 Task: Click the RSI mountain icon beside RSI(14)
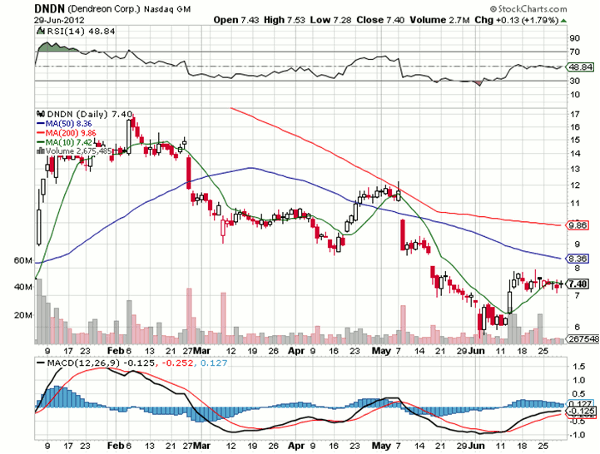coord(40,31)
